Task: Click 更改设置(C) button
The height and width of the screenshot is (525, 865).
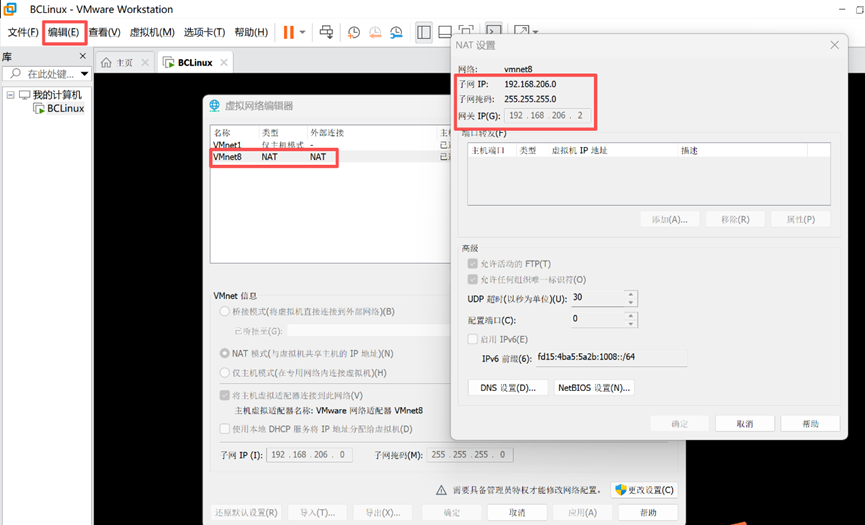Action: (x=644, y=490)
